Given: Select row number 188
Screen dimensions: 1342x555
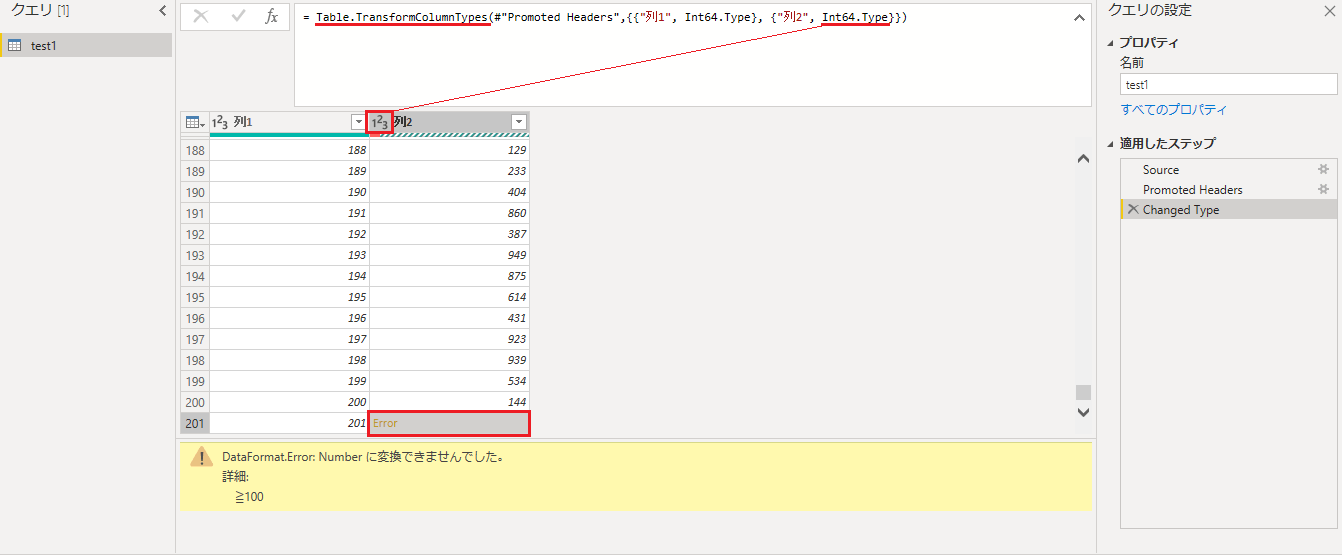Looking at the screenshot, I should 195,150.
